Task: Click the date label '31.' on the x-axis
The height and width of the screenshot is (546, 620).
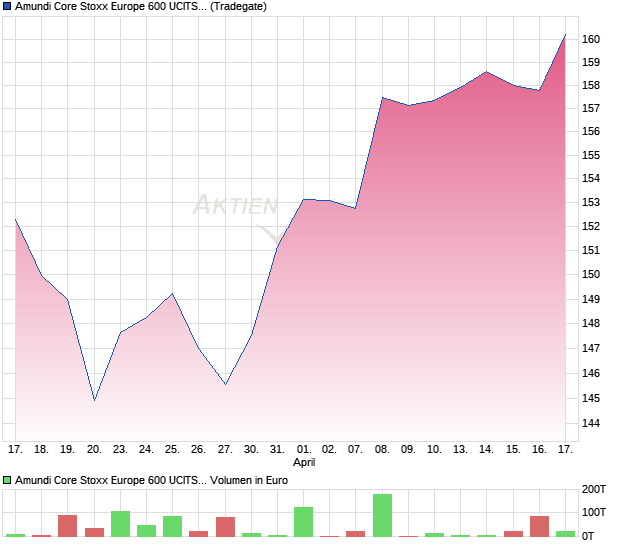Action: coord(277,450)
